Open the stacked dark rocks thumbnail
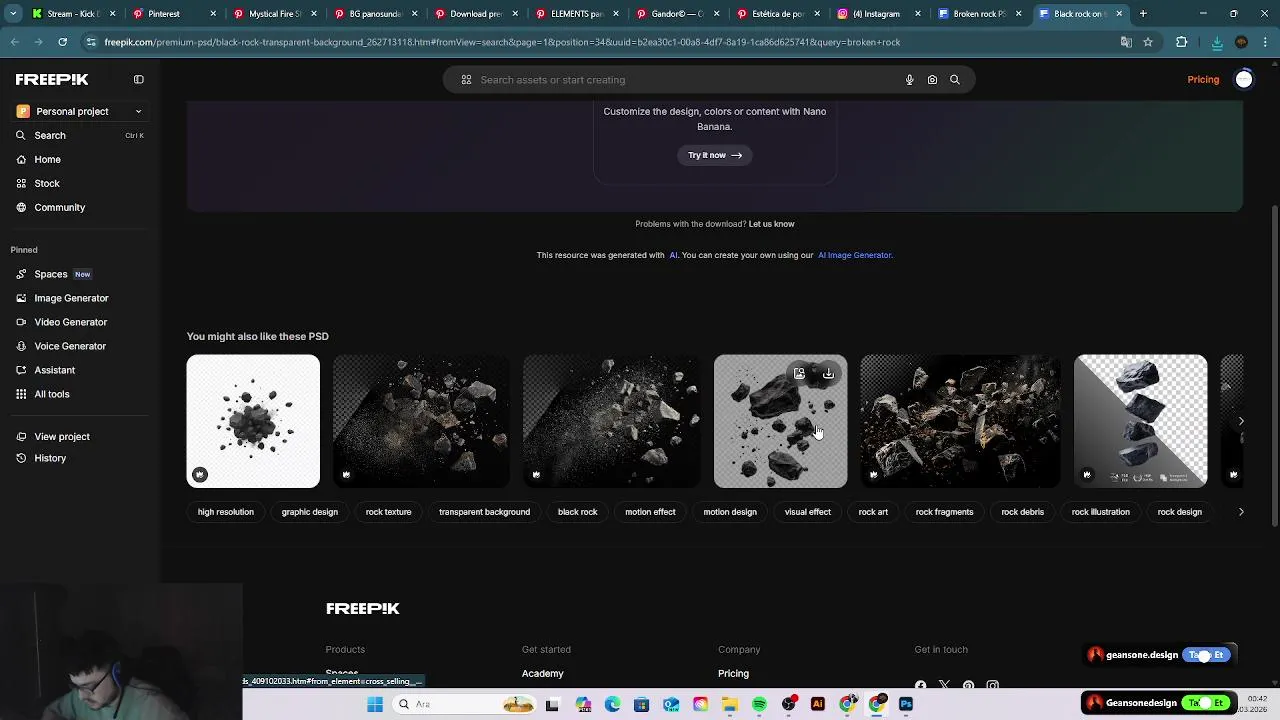Viewport: 1280px width, 720px height. click(1141, 421)
